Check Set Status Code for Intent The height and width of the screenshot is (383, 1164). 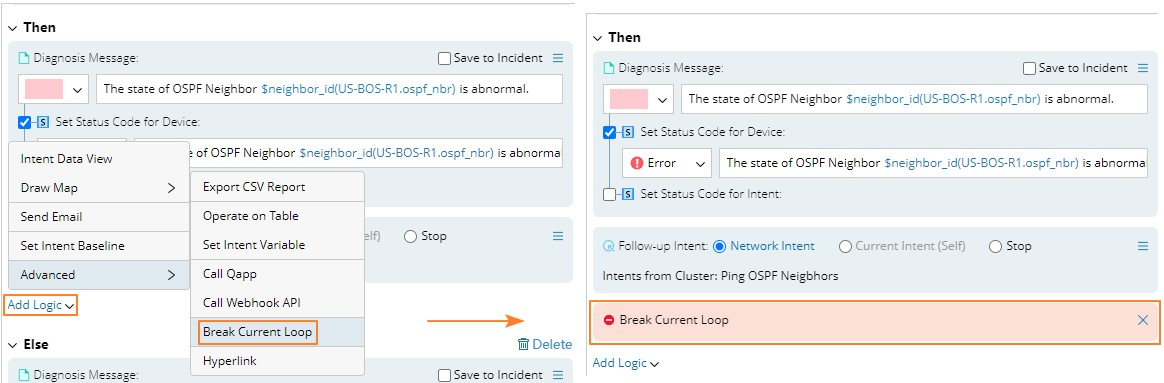pyautogui.click(x=609, y=194)
